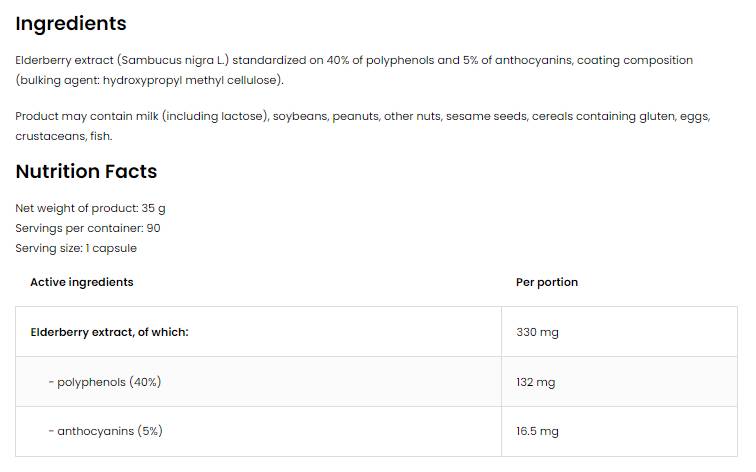Click the '132 mg' table value

tap(535, 382)
